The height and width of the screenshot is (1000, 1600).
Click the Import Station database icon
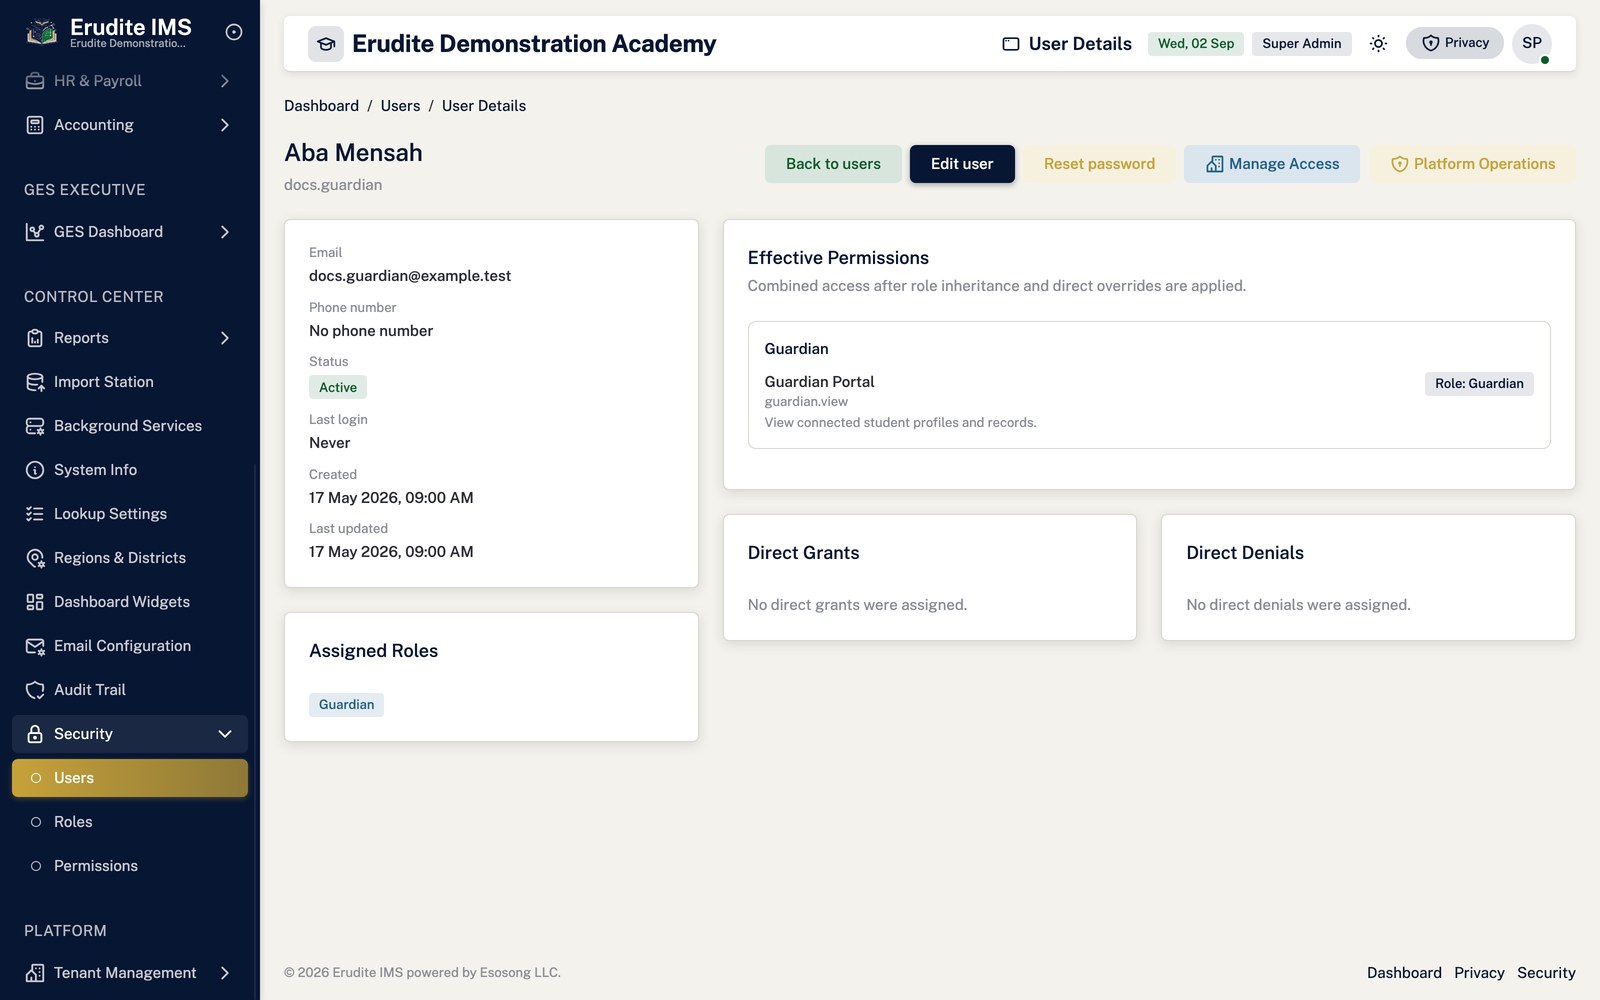pyautogui.click(x=35, y=382)
